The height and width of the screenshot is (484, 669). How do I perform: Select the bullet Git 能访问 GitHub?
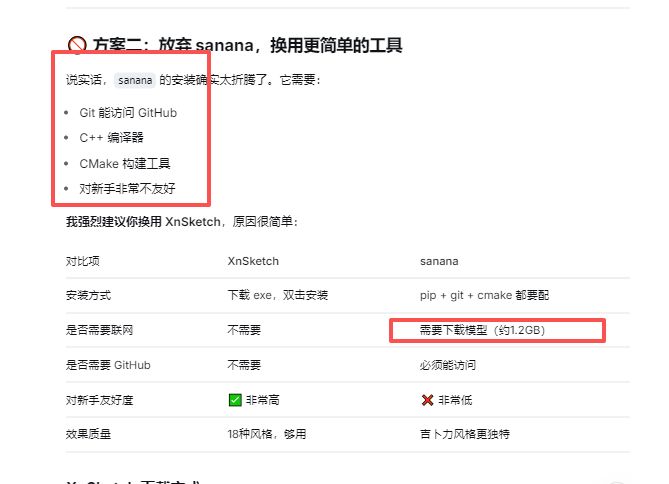click(128, 113)
